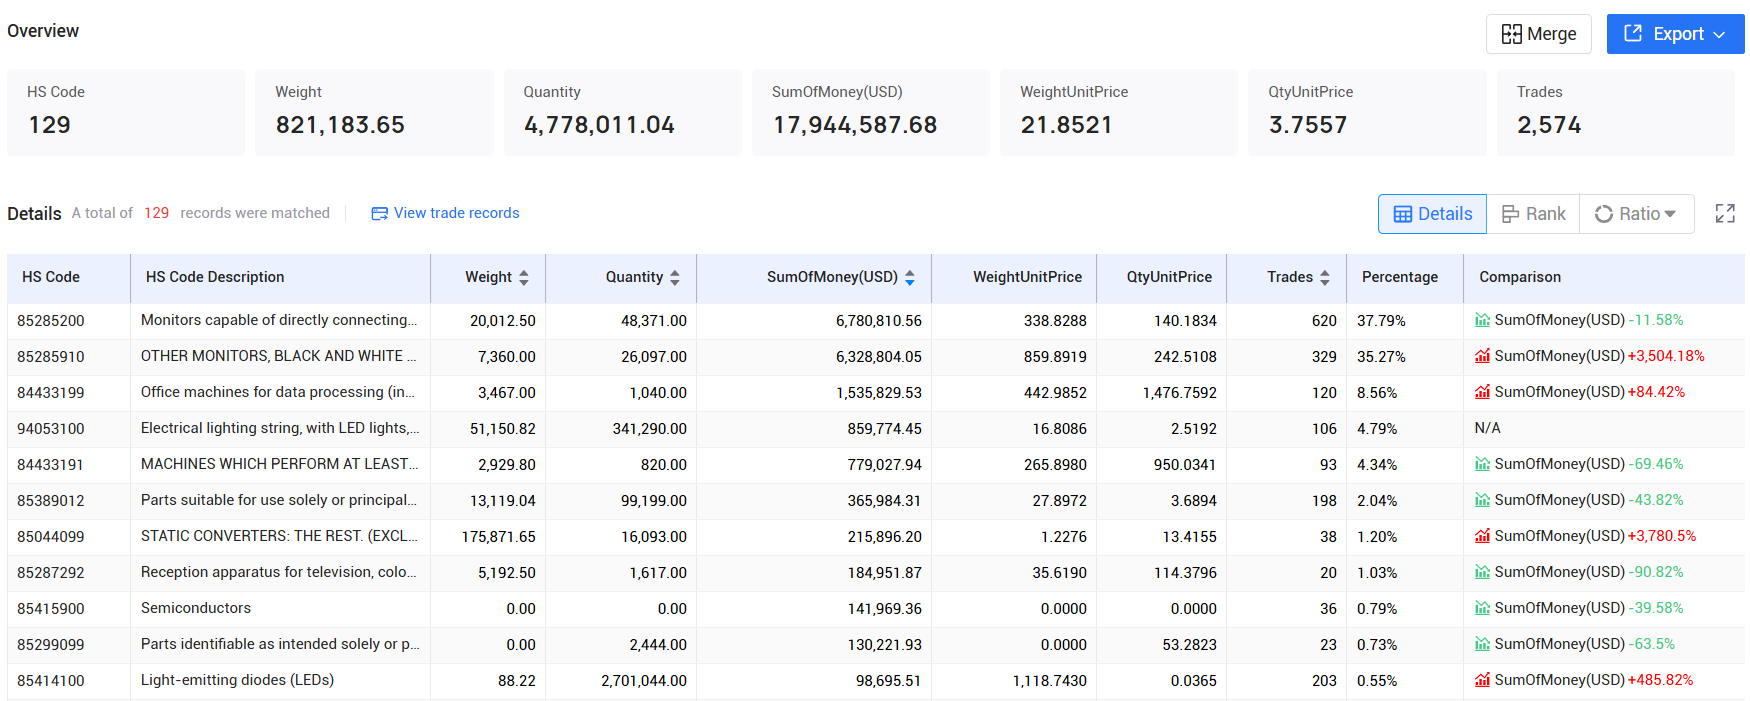Click the fullscreen expand icon
Screen dimensions: 1750x701
1725,213
